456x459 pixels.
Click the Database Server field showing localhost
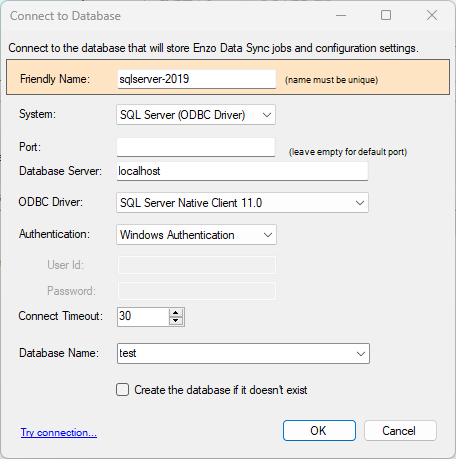242,171
